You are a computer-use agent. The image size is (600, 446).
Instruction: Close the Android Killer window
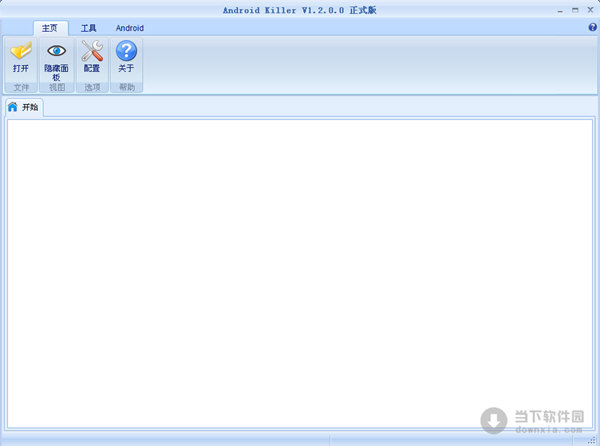point(590,10)
